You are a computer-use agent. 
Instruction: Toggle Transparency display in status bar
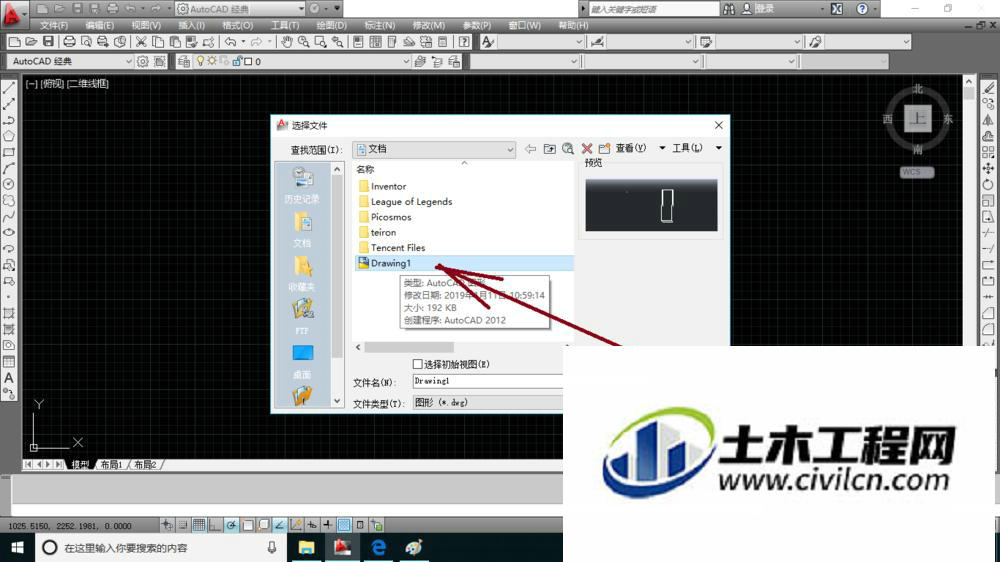(344, 525)
